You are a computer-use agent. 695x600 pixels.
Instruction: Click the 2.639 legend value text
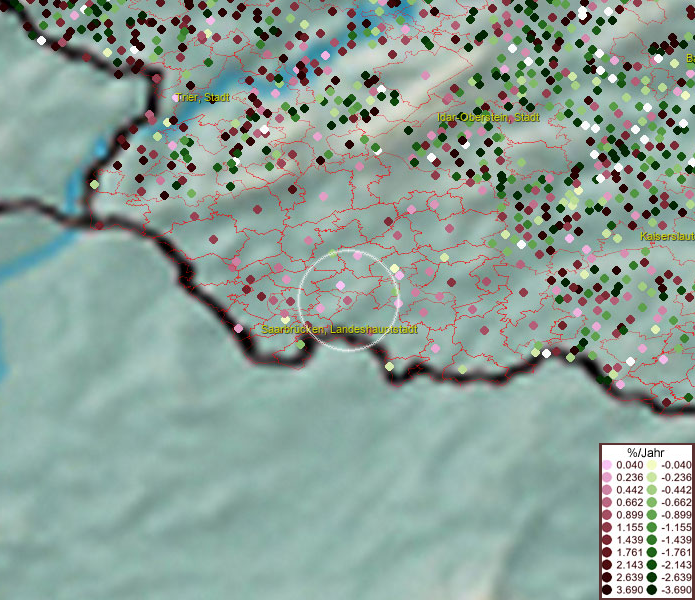pos(630,579)
